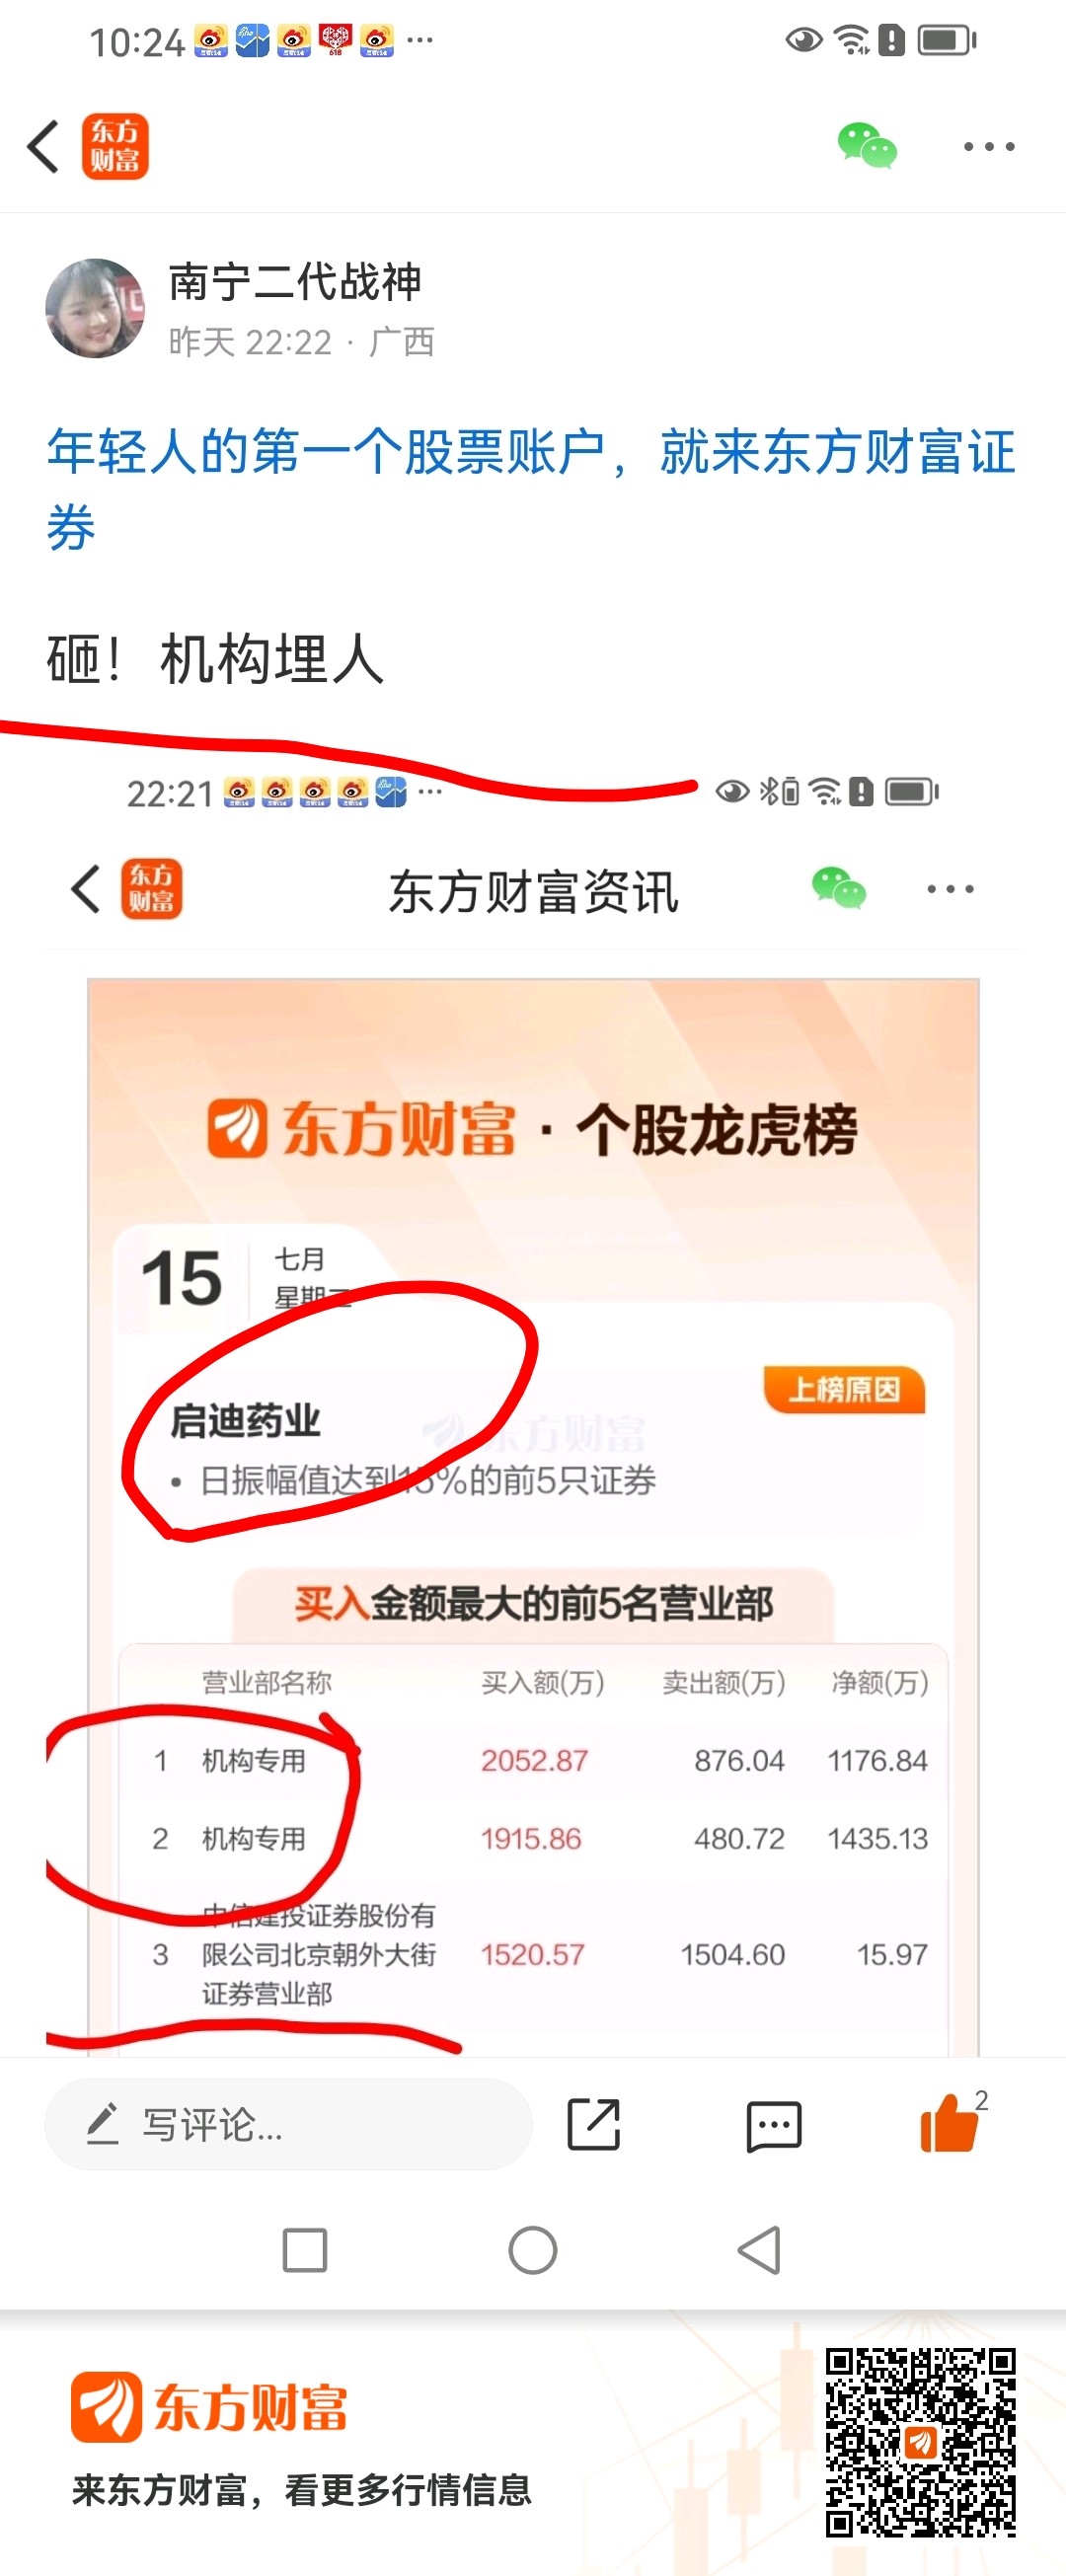This screenshot has width=1066, height=2576.
Task: Tap the post text 砸！机构埋人
Action: point(216,660)
